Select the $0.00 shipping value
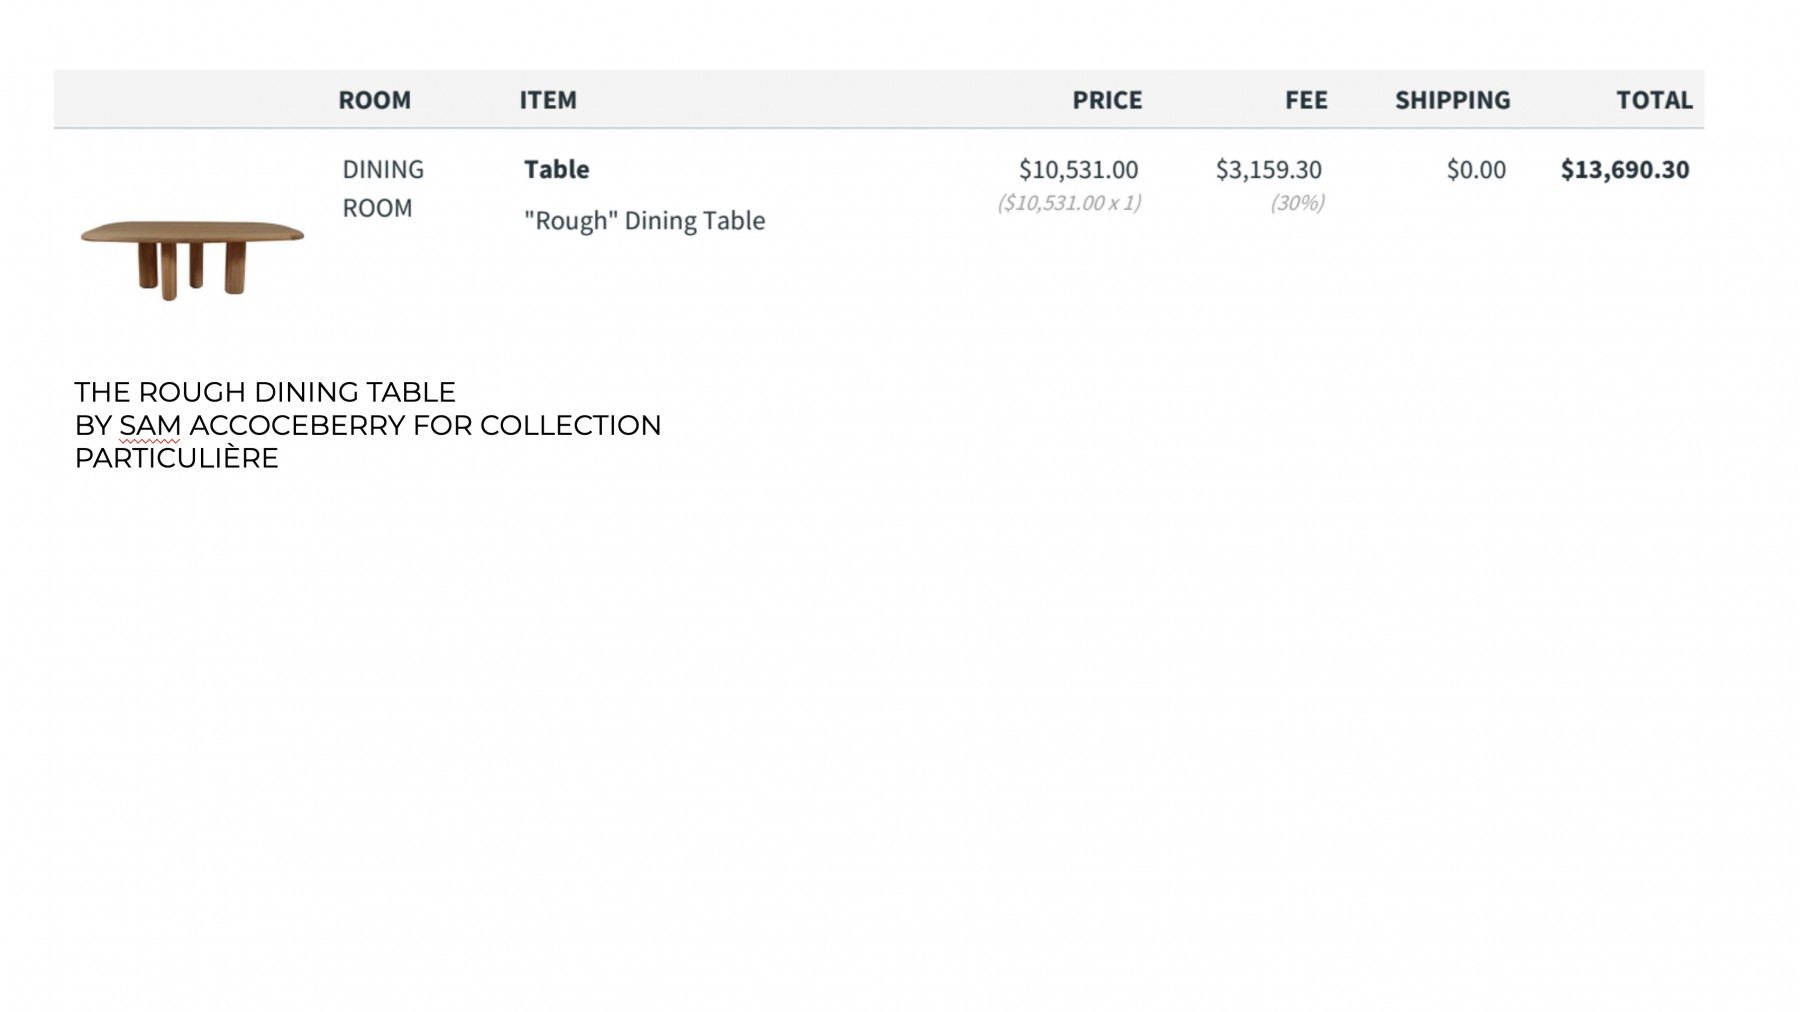The width and height of the screenshot is (1800, 1012). click(x=1476, y=169)
